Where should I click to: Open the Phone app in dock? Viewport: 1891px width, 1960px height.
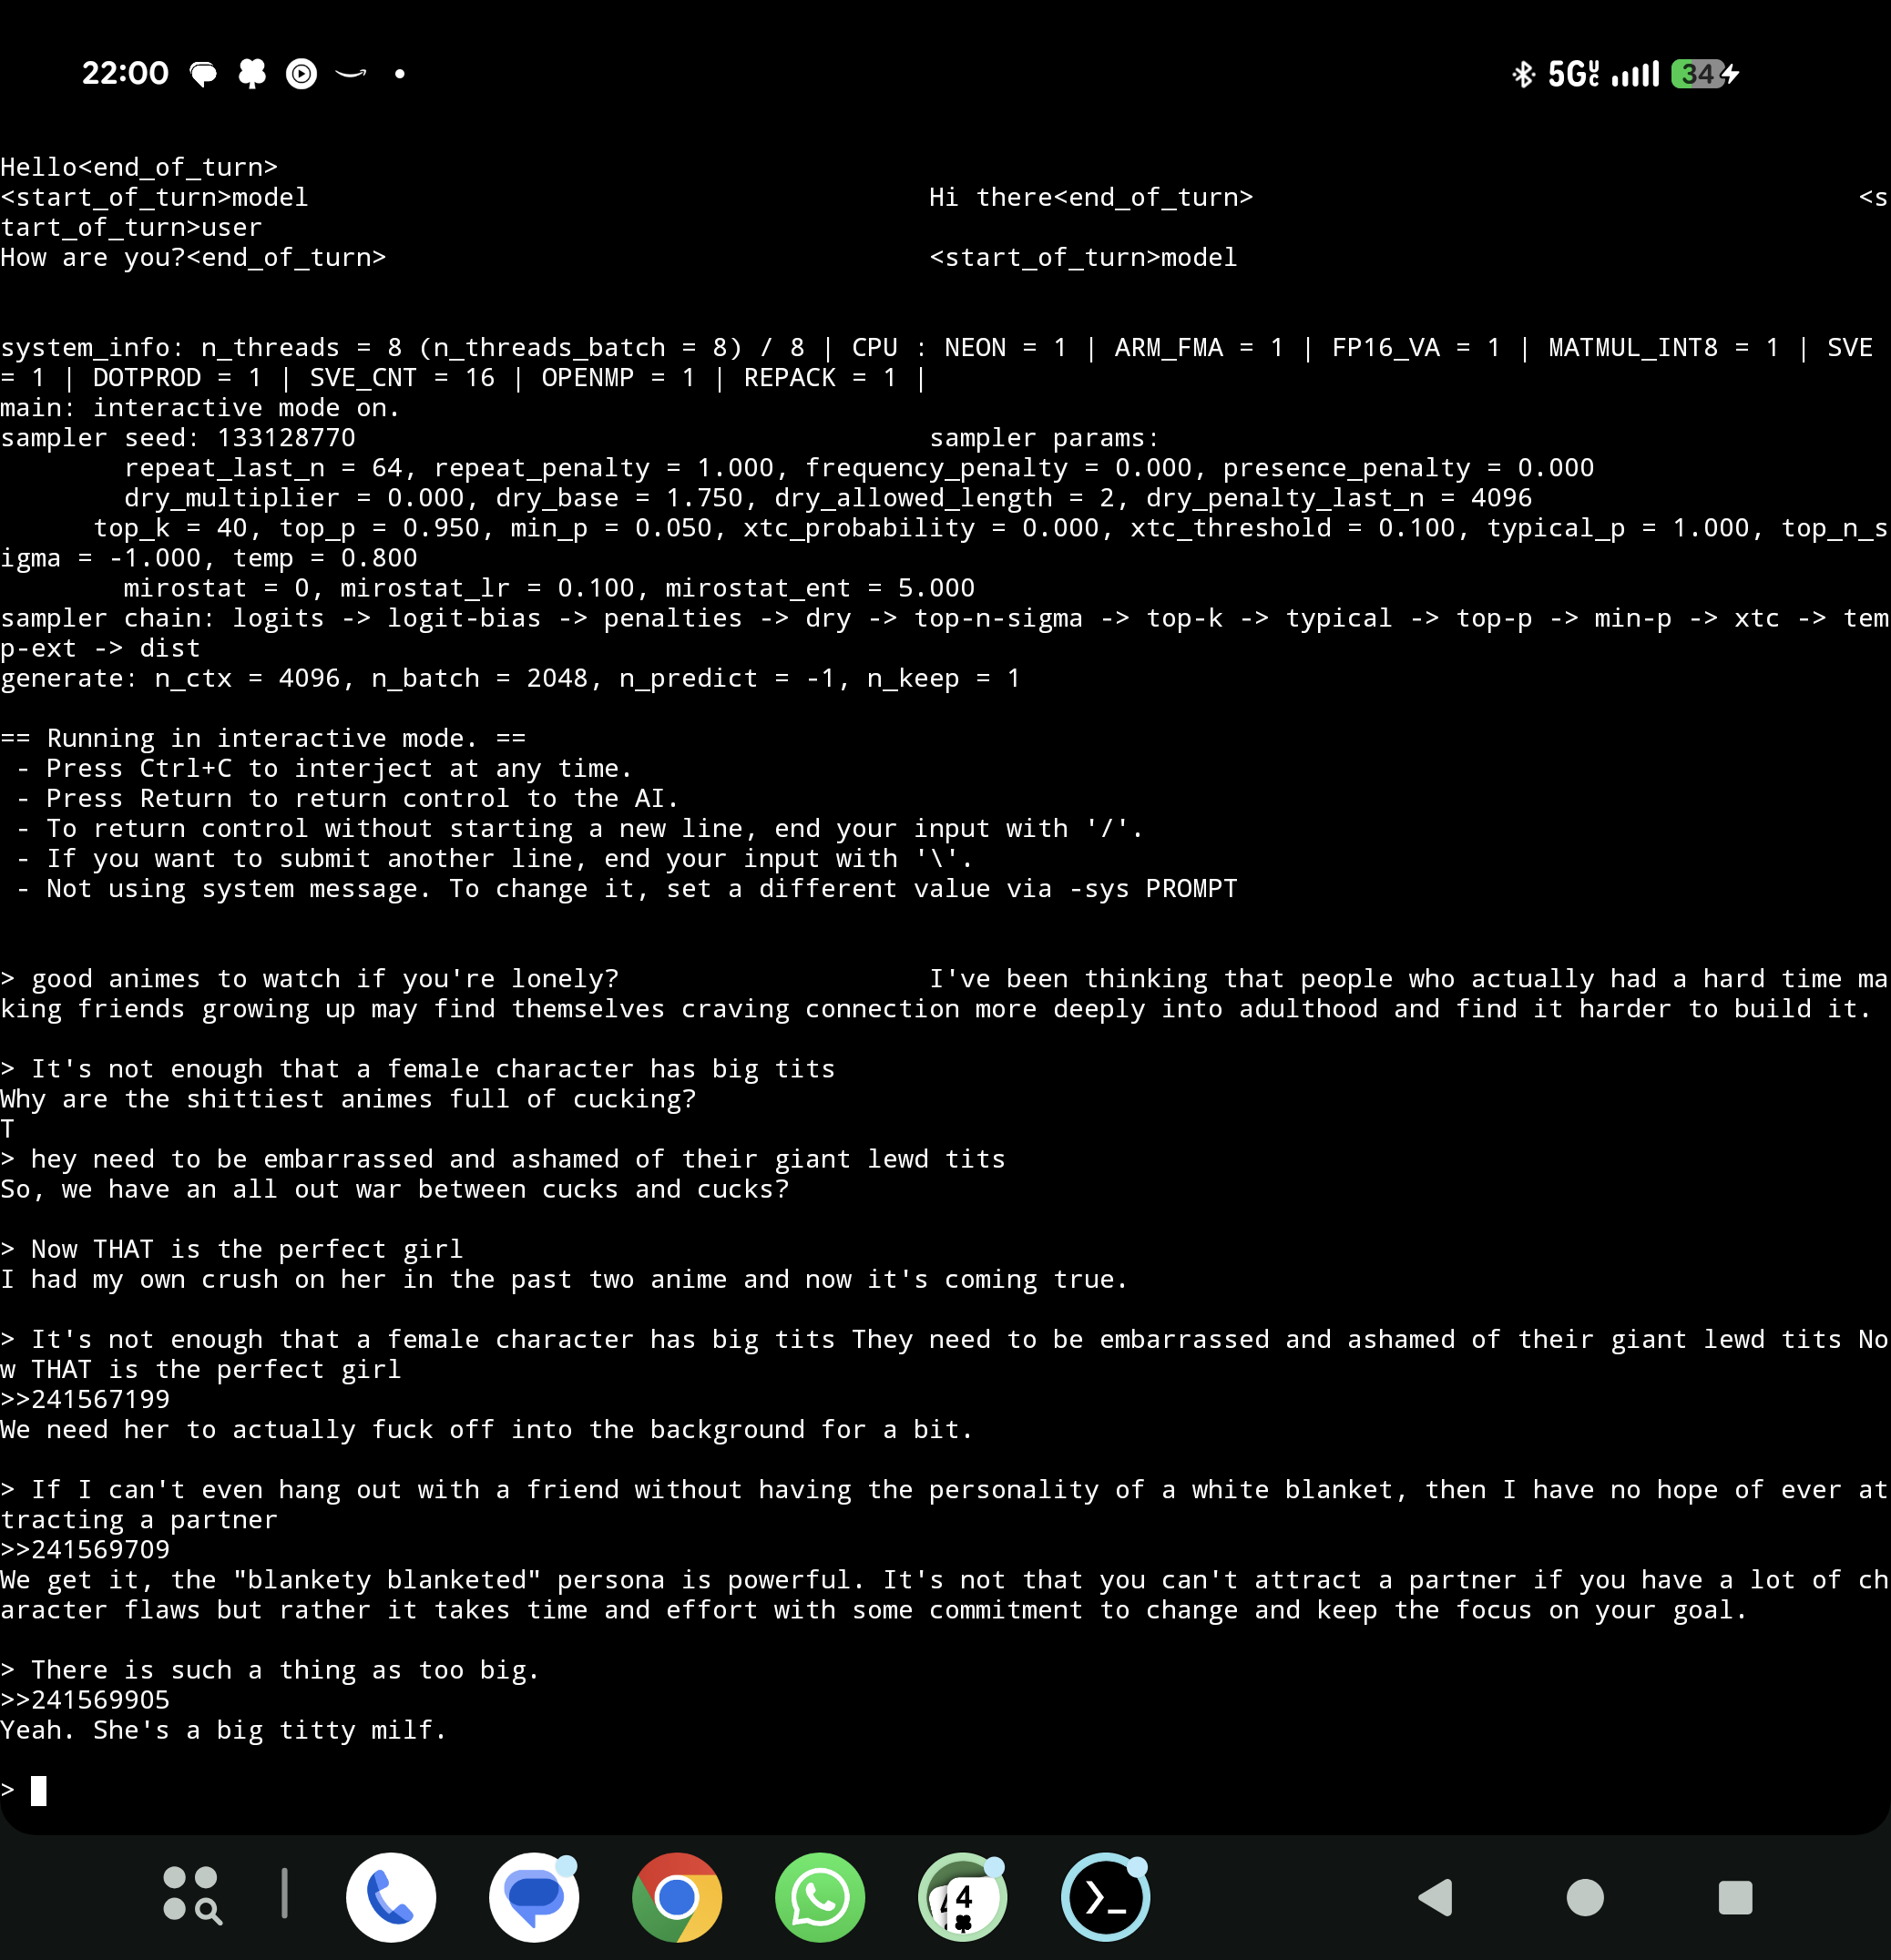tap(390, 1897)
